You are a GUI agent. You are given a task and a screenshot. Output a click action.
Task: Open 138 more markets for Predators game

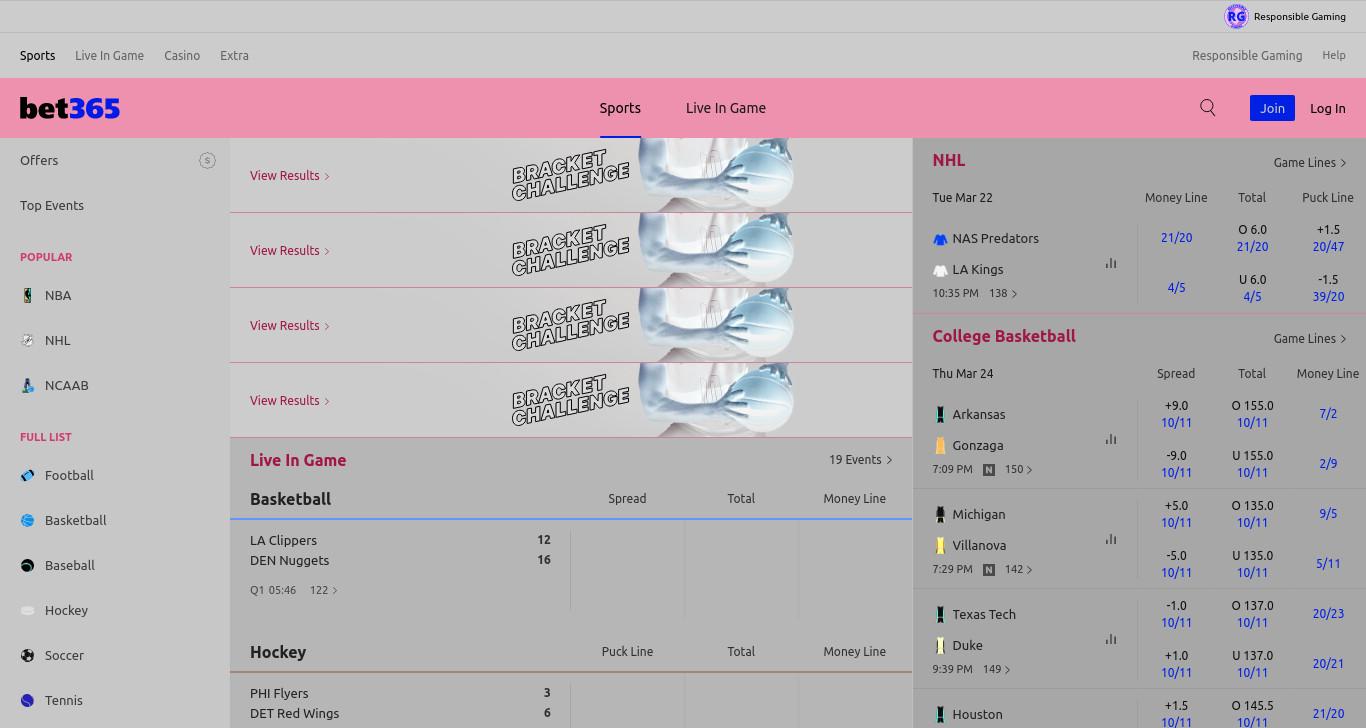[1003, 293]
